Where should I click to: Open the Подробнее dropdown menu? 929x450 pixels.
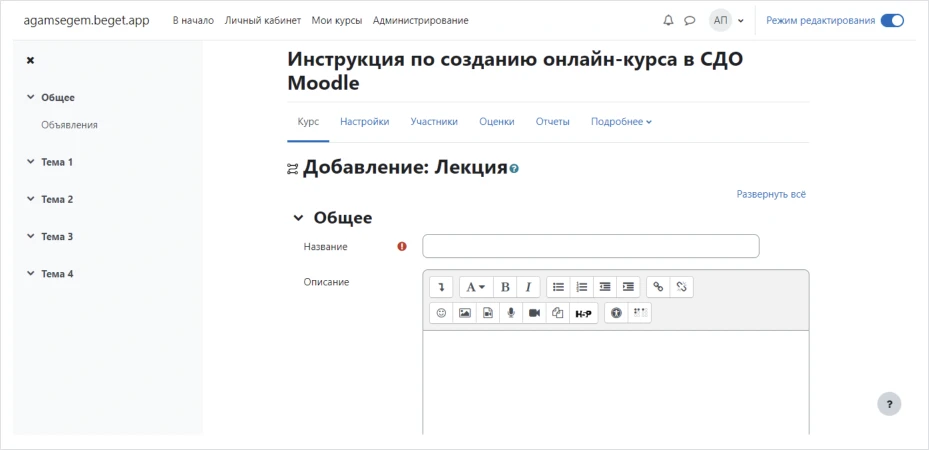click(621, 122)
